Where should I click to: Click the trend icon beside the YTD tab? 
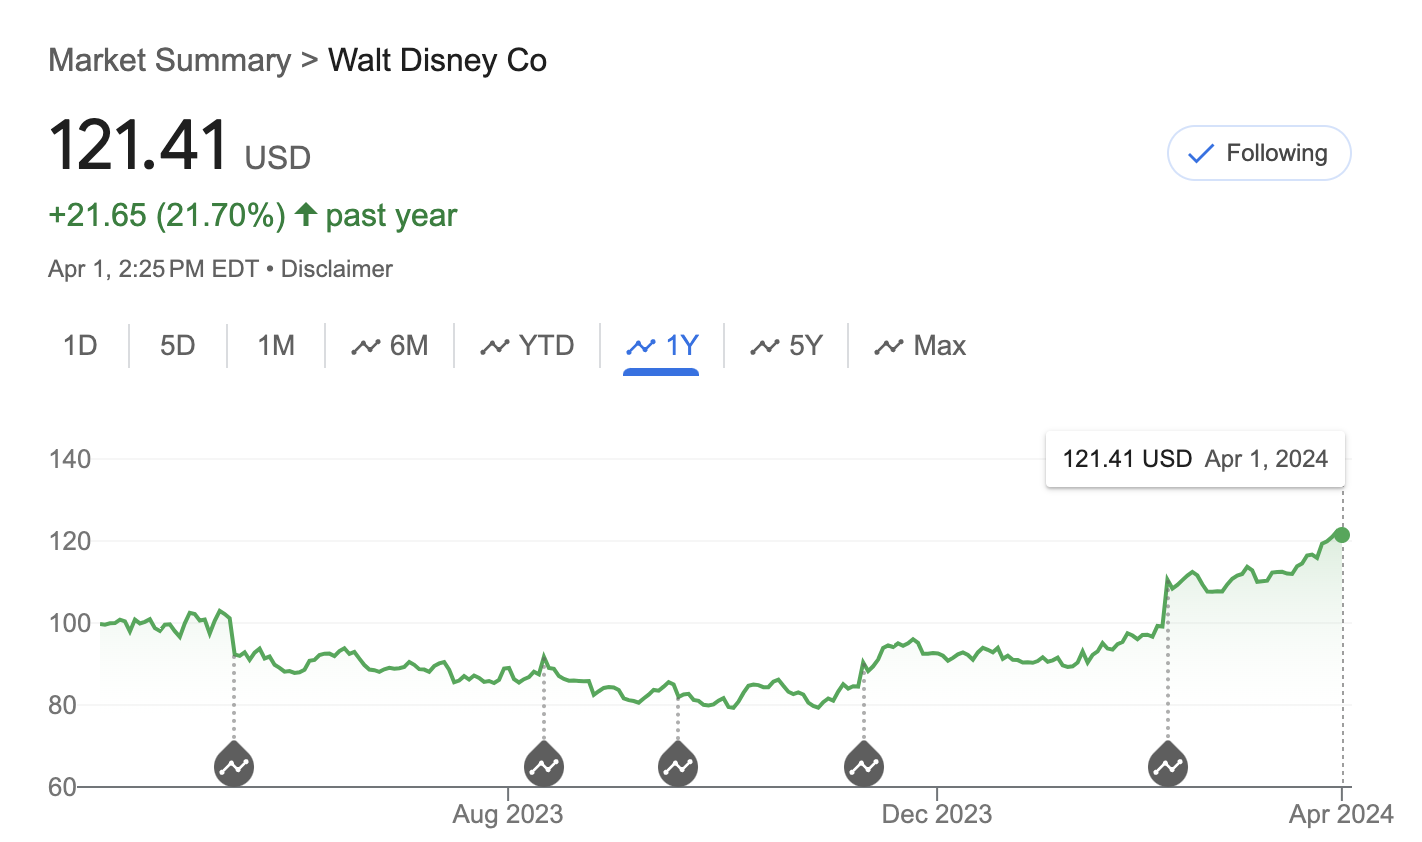tap(494, 346)
